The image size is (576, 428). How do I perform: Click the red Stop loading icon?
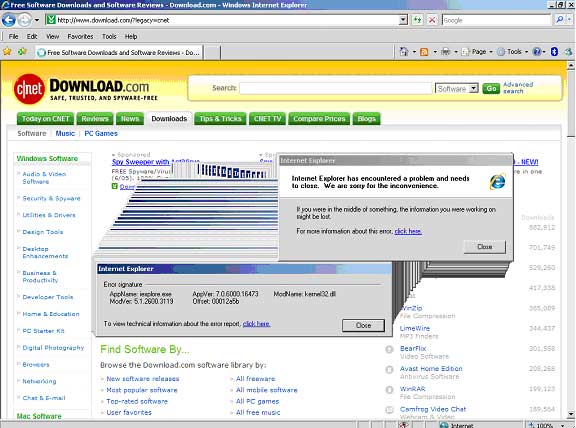click(432, 20)
